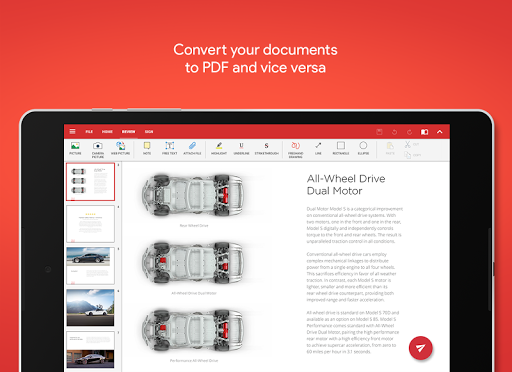The image size is (512, 372).
Task: Choose the Web Picture tool
Action: [x=120, y=148]
